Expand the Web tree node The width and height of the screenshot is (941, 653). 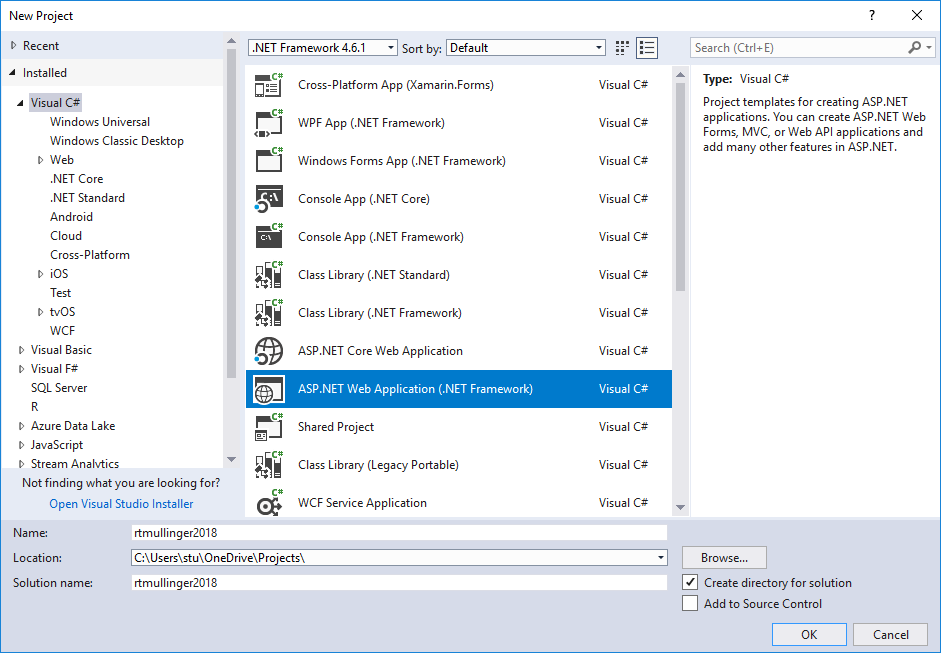(x=40, y=160)
